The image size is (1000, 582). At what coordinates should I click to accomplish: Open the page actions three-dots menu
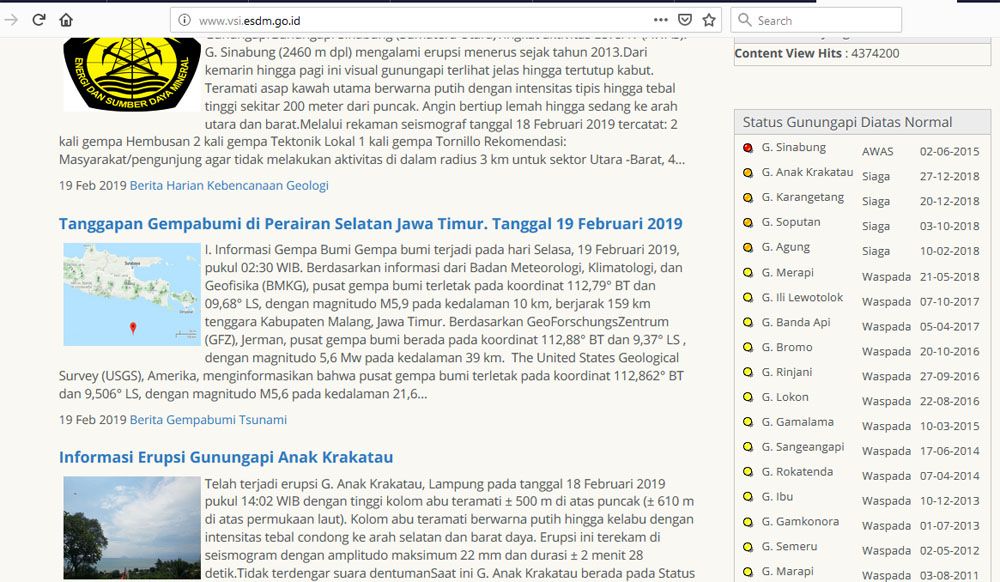(661, 20)
